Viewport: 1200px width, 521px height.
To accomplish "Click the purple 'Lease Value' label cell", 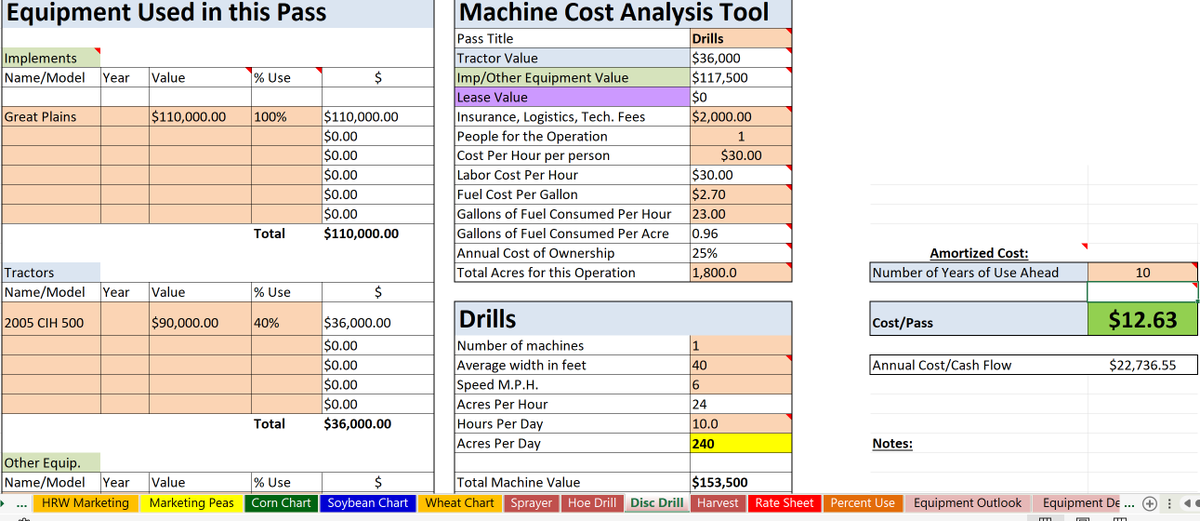I will click(572, 97).
